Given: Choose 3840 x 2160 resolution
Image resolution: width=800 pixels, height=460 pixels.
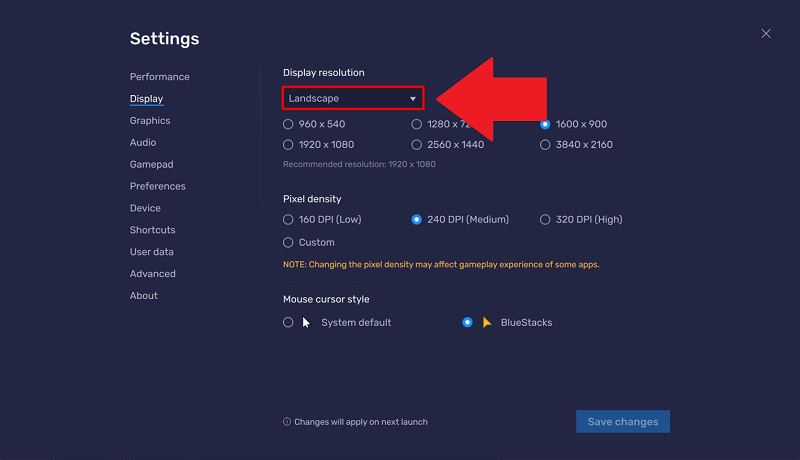Looking at the screenshot, I should pos(545,145).
